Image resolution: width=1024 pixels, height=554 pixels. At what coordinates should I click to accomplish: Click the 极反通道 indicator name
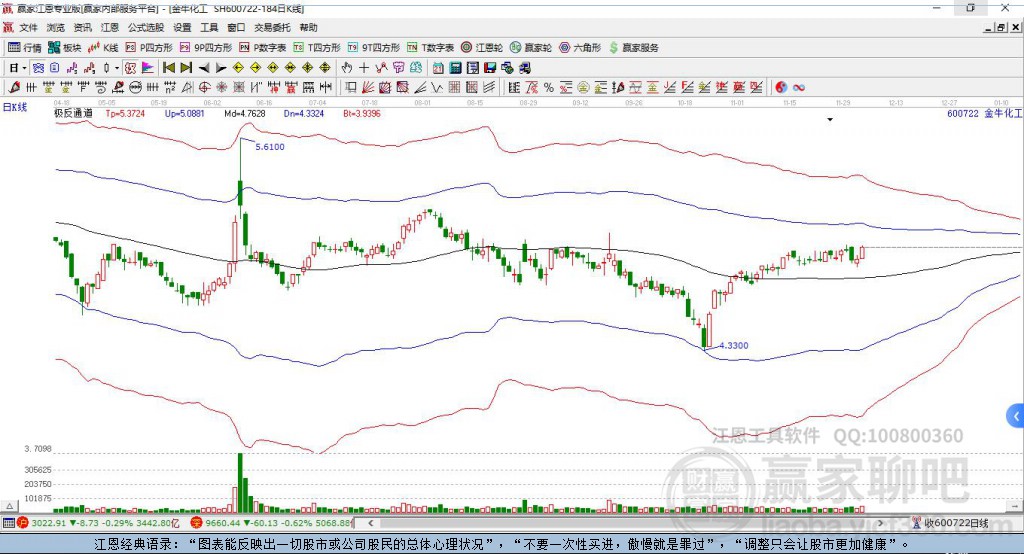[73, 113]
